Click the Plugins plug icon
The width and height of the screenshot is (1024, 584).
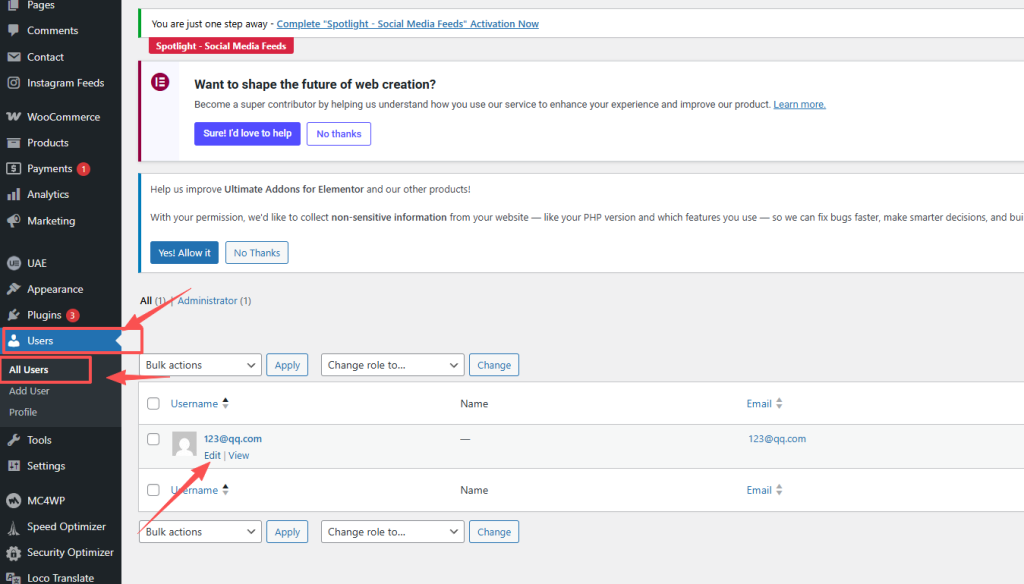click(14, 315)
